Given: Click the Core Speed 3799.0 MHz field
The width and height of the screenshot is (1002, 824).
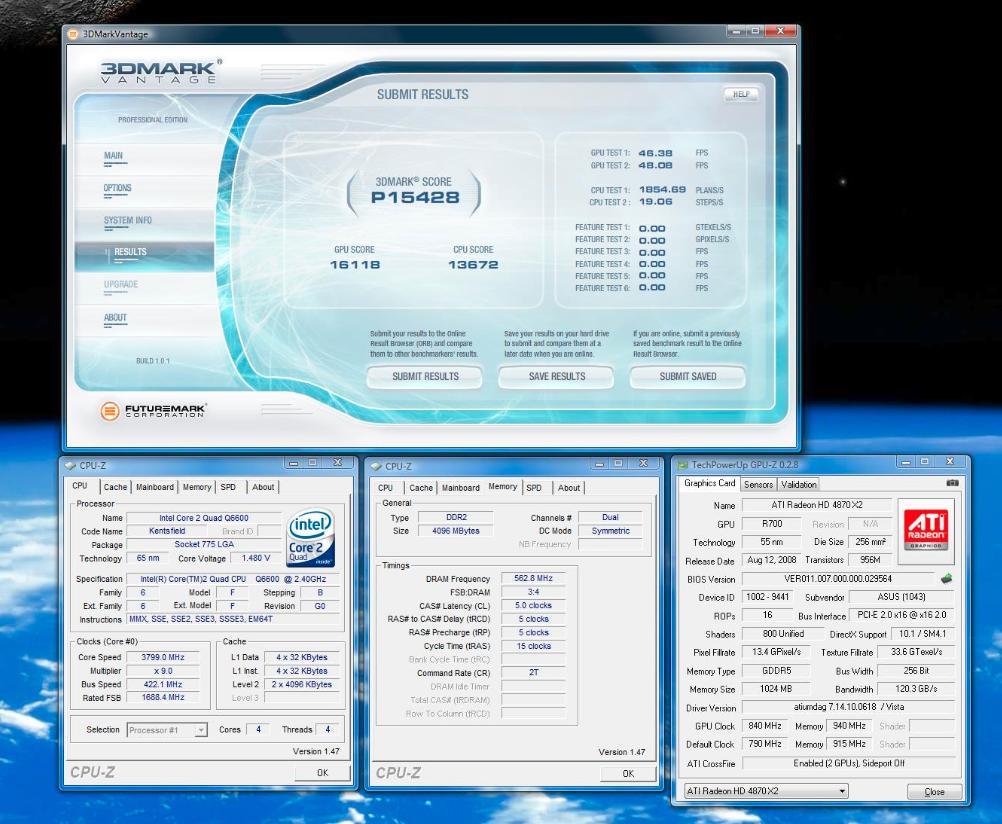Looking at the screenshot, I should [163, 657].
